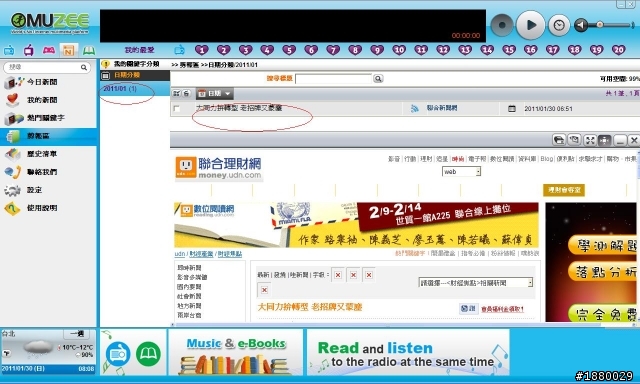Select favorite heart number 8
The width and height of the screenshot is (640, 384).
(355, 50)
